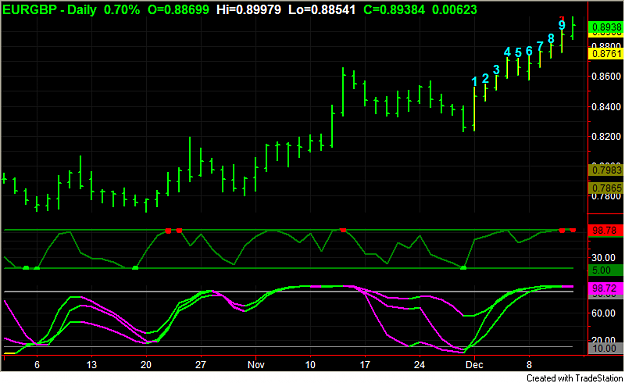Click cyan sequential count number 4
Viewport: 625px width, 383px height.
507,52
